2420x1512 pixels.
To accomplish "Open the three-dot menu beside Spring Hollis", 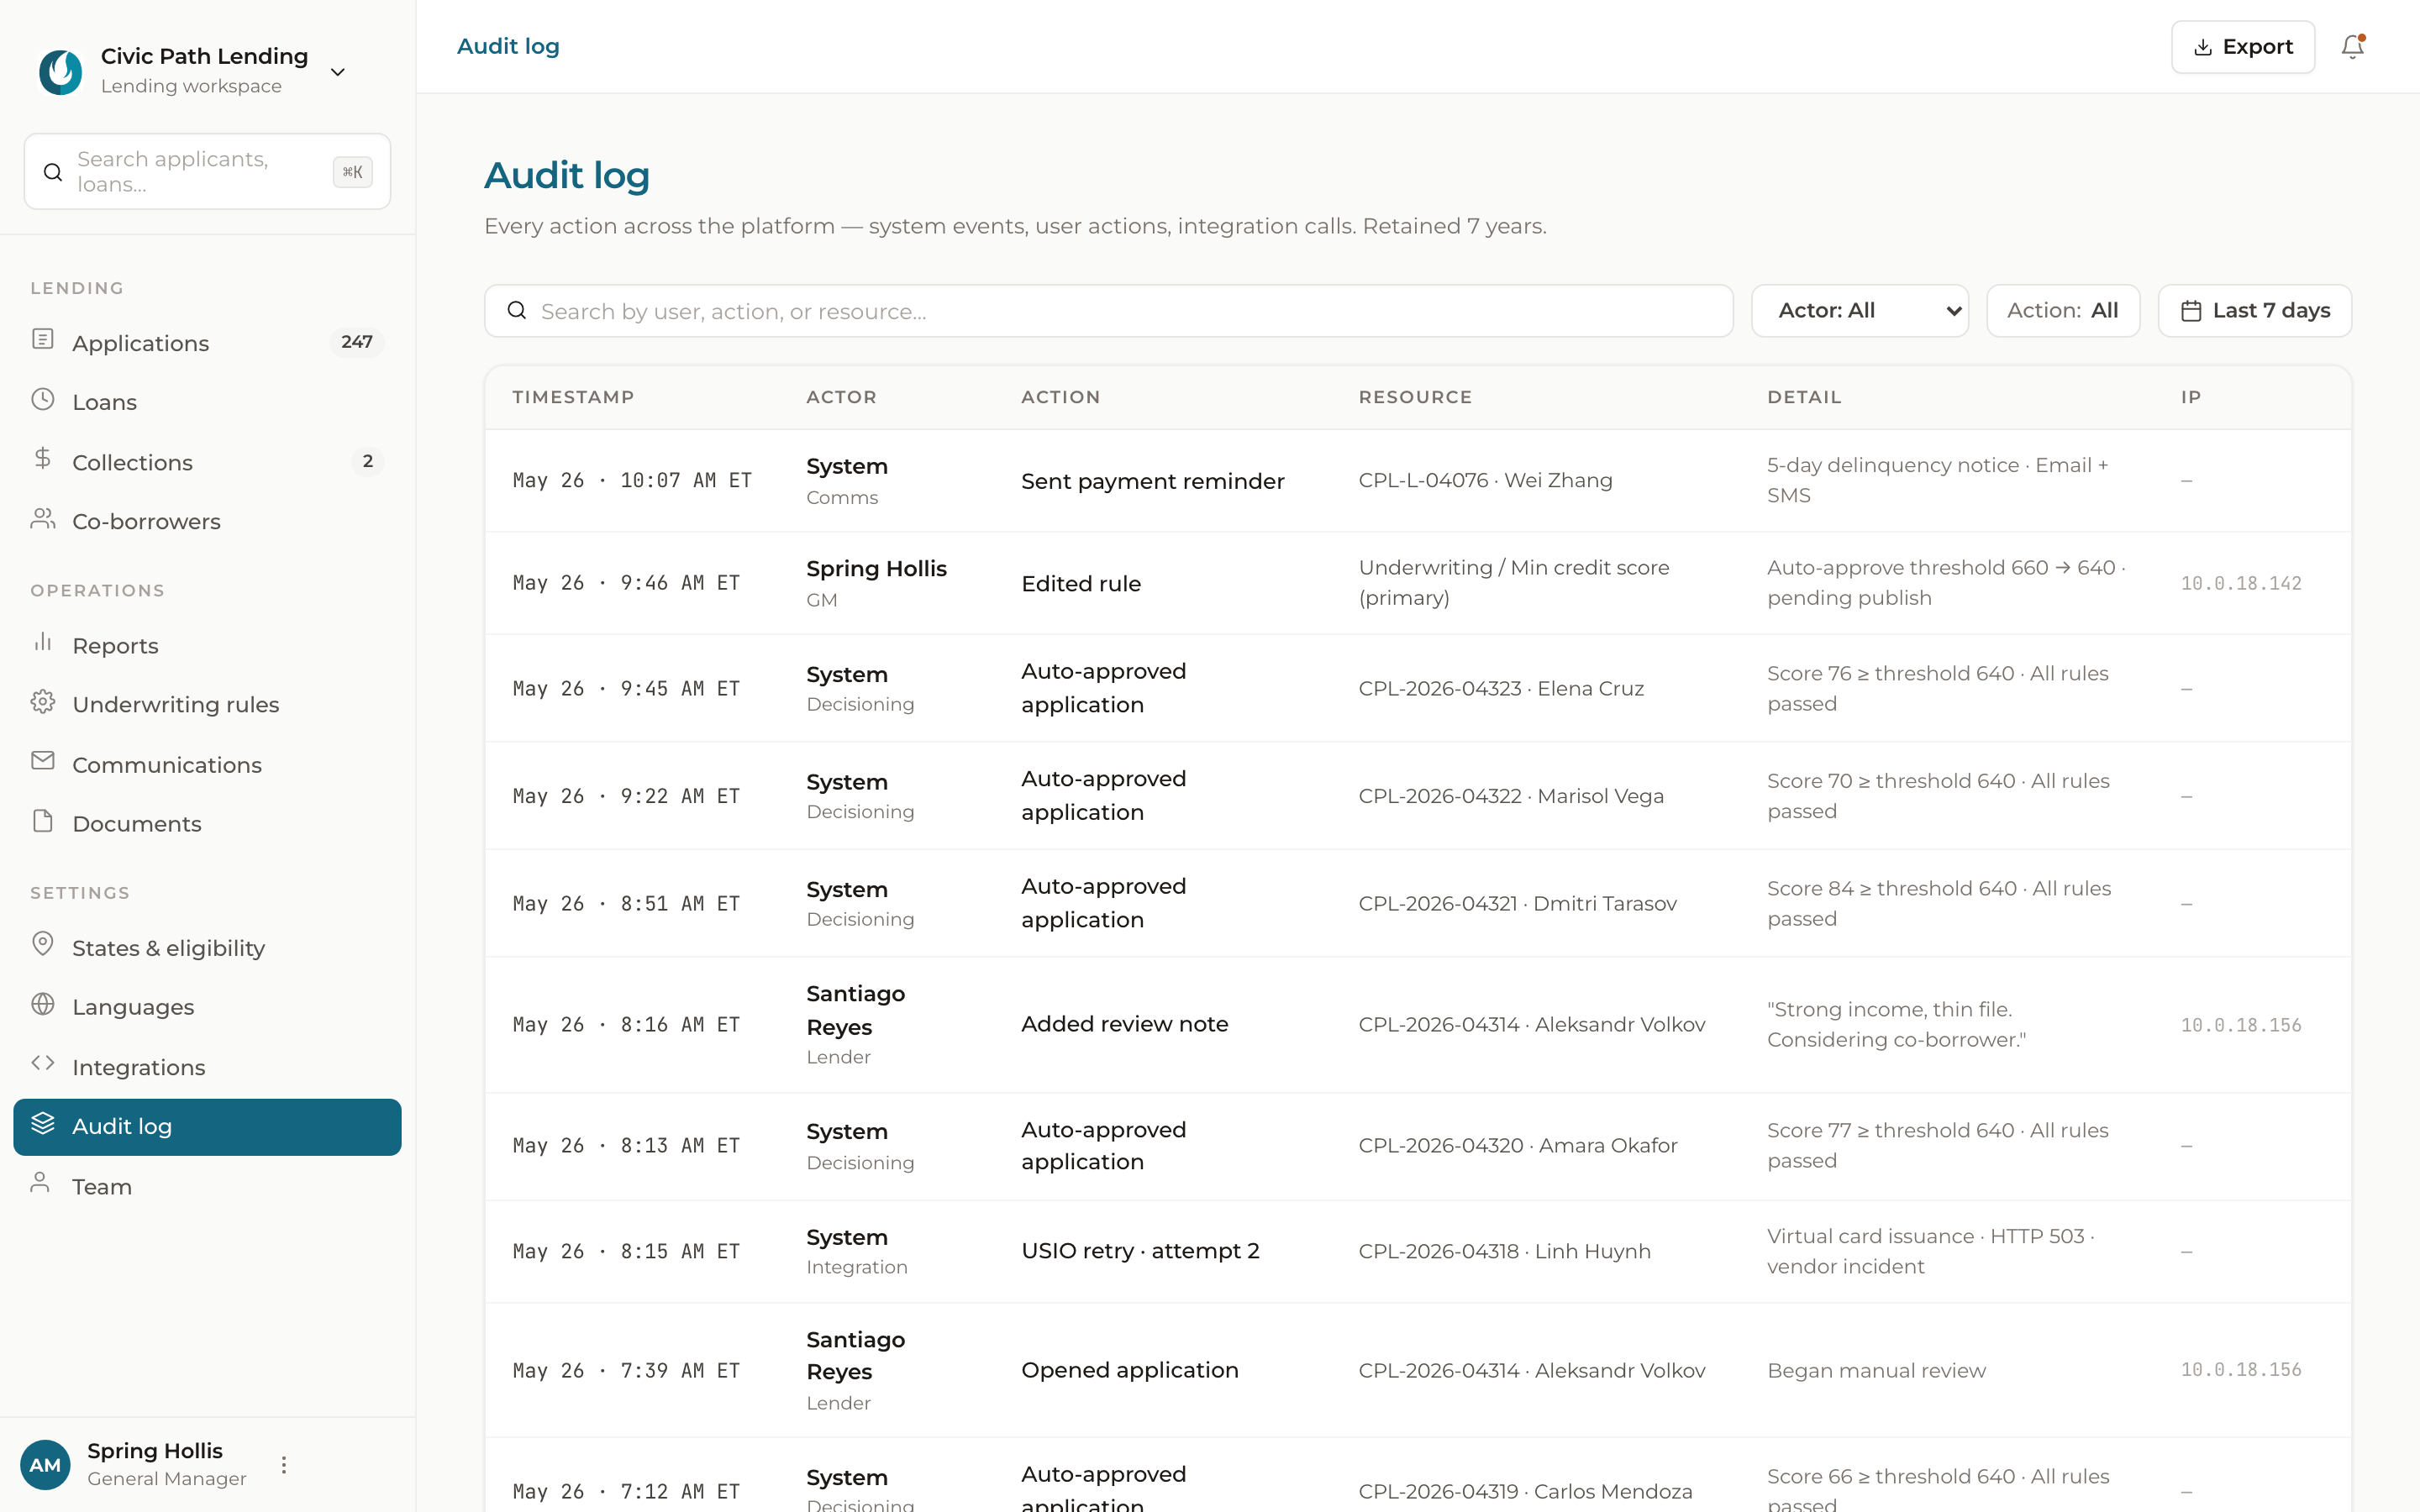I will tap(284, 1465).
